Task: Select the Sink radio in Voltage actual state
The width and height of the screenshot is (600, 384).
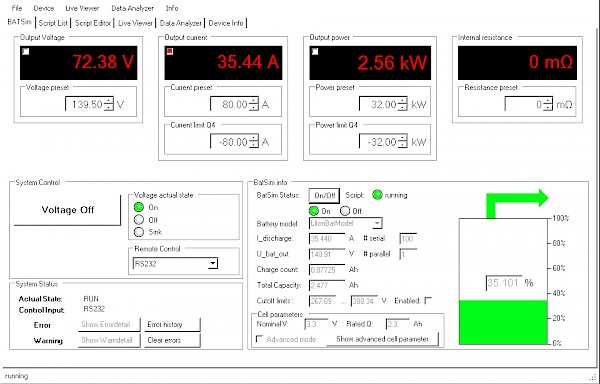Action: (139, 232)
